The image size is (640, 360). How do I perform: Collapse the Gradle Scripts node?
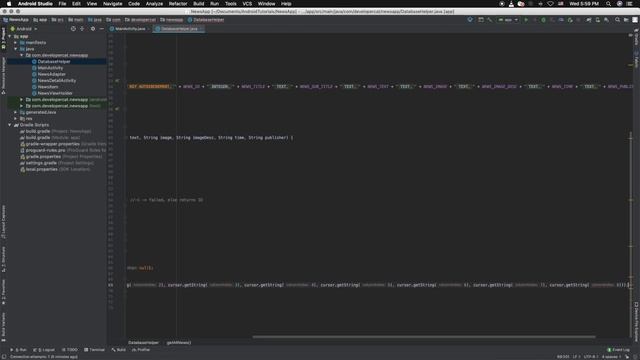pyautogui.click(x=10, y=125)
